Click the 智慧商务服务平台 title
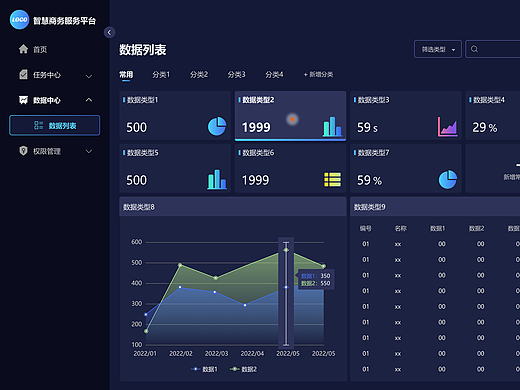 pos(64,21)
